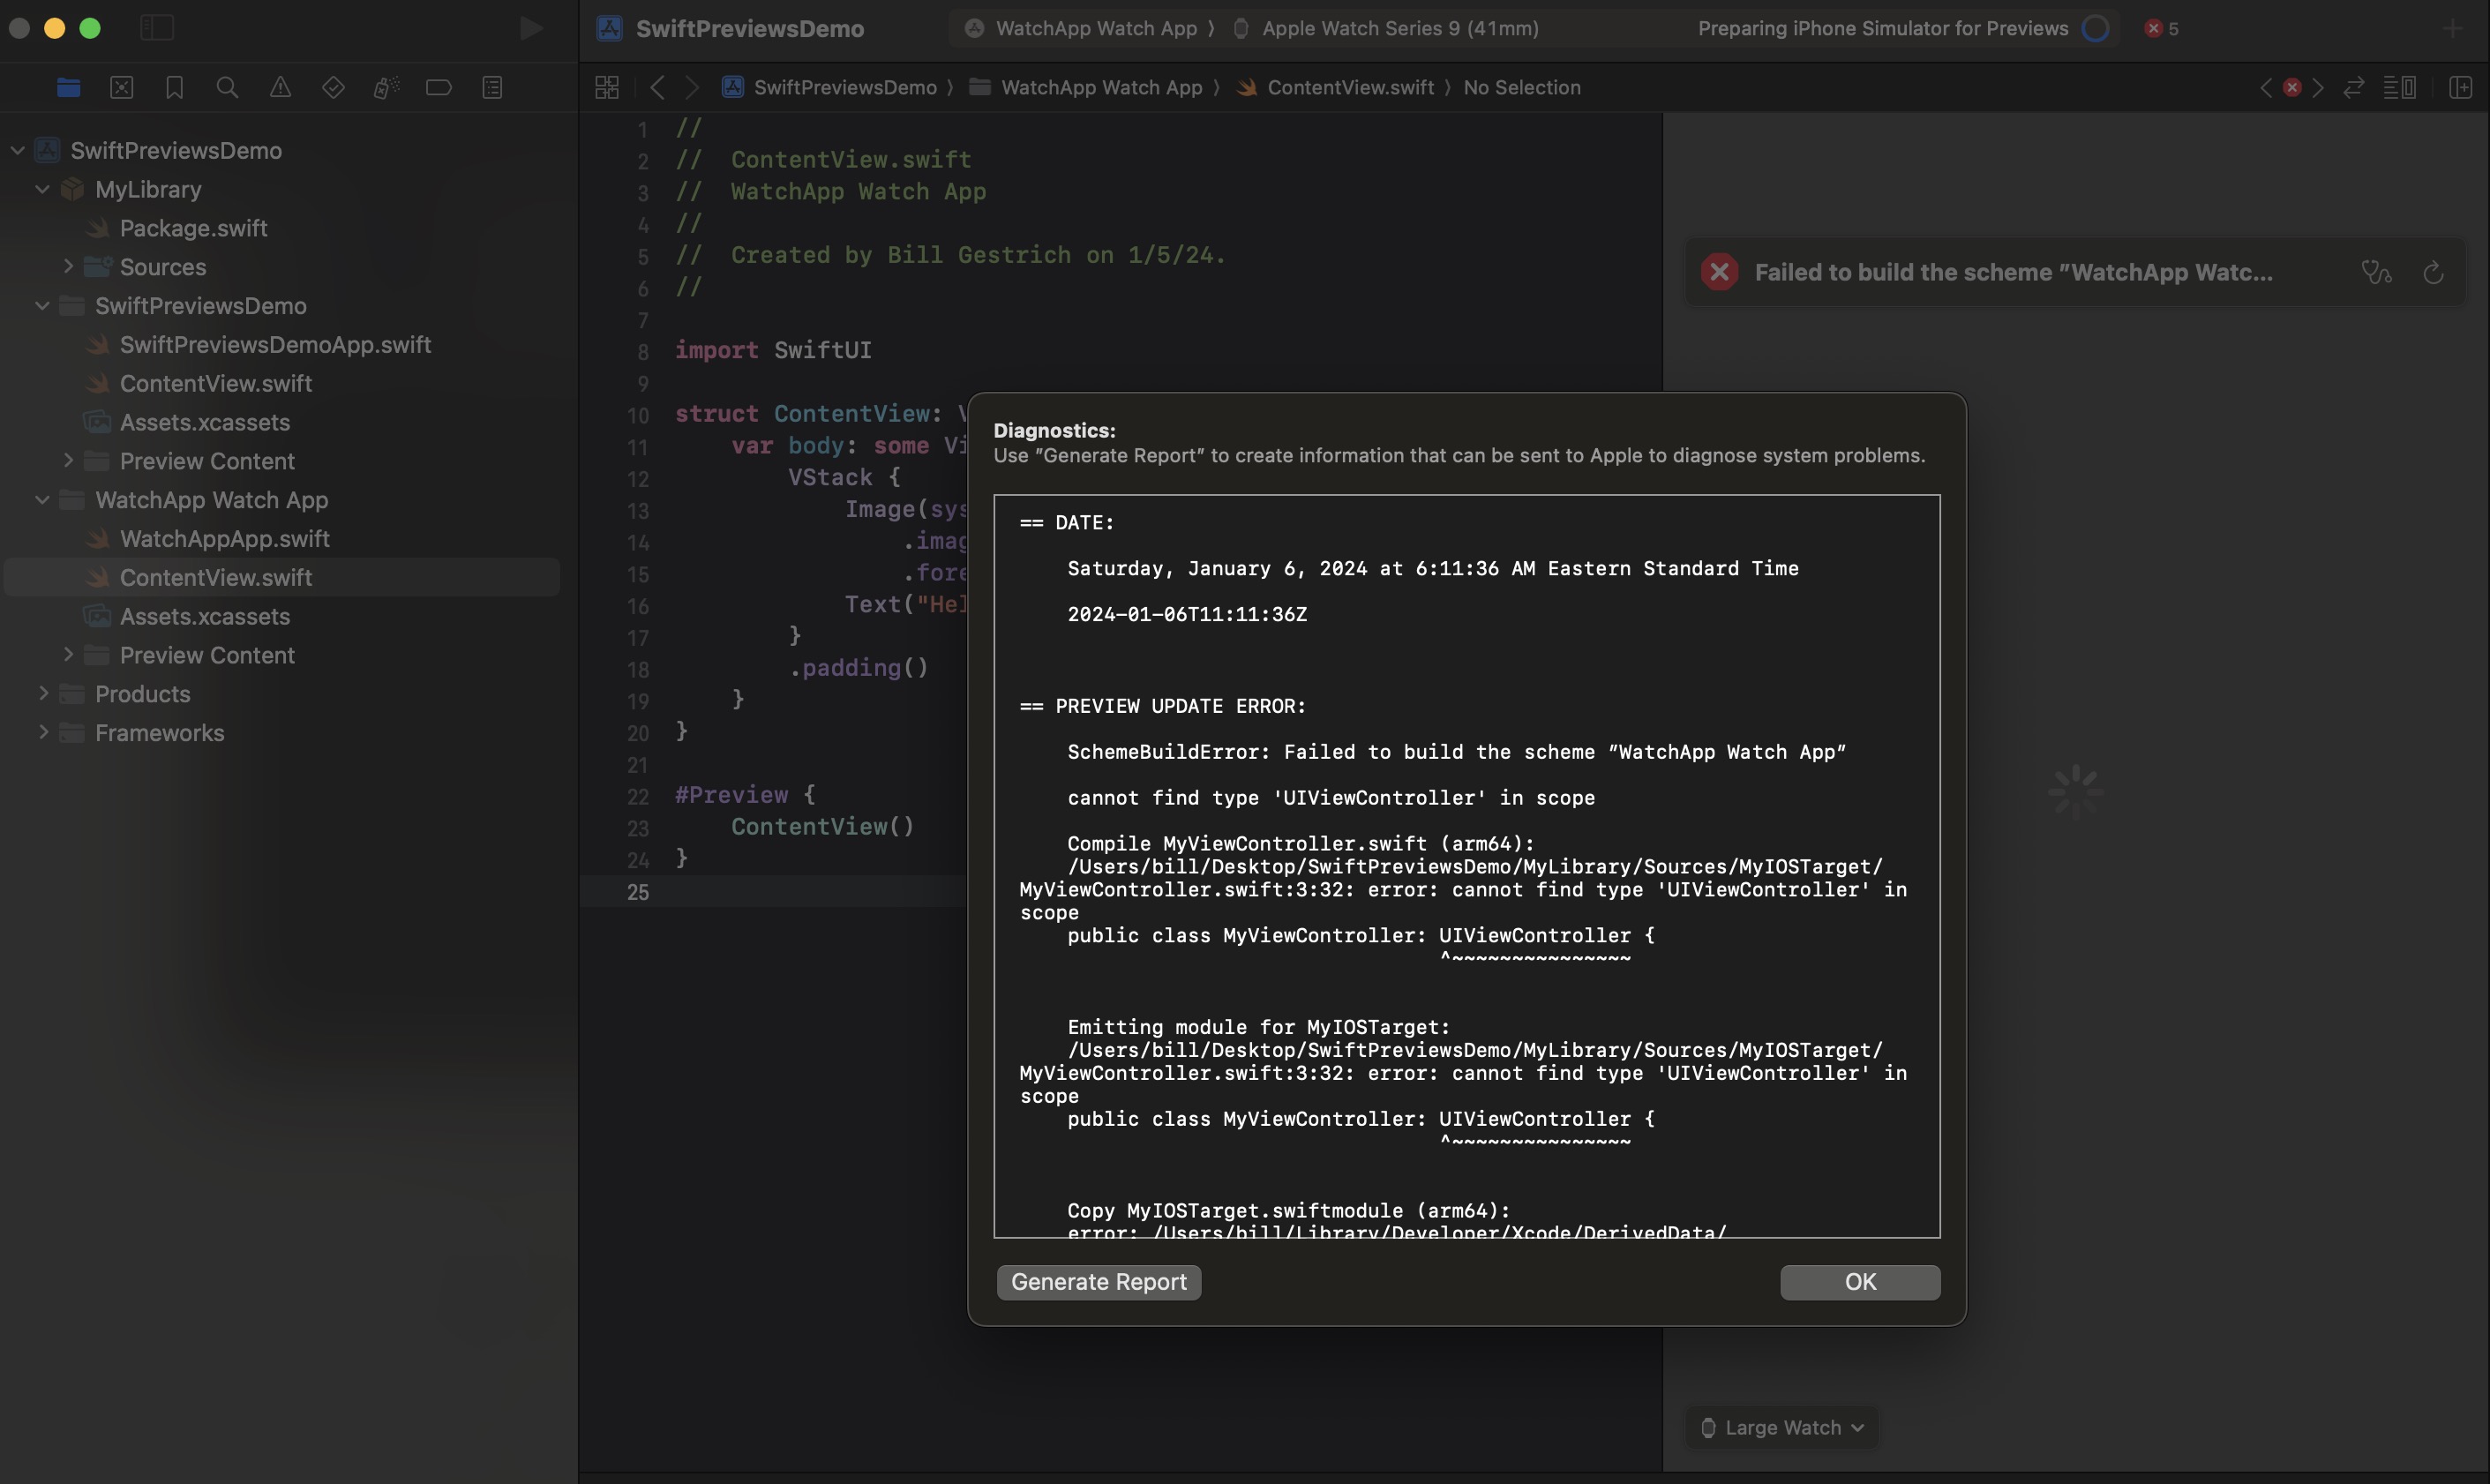Collapse the MyLibrary package
The height and width of the screenshot is (1484, 2490).
pos(42,189)
